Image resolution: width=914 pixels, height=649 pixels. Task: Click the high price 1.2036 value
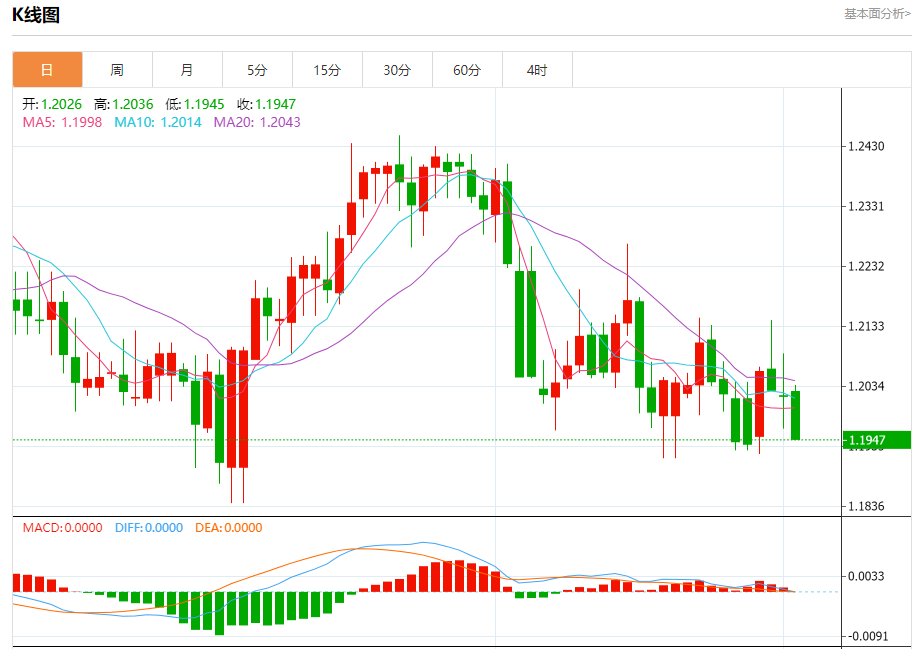pyautogui.click(x=132, y=104)
